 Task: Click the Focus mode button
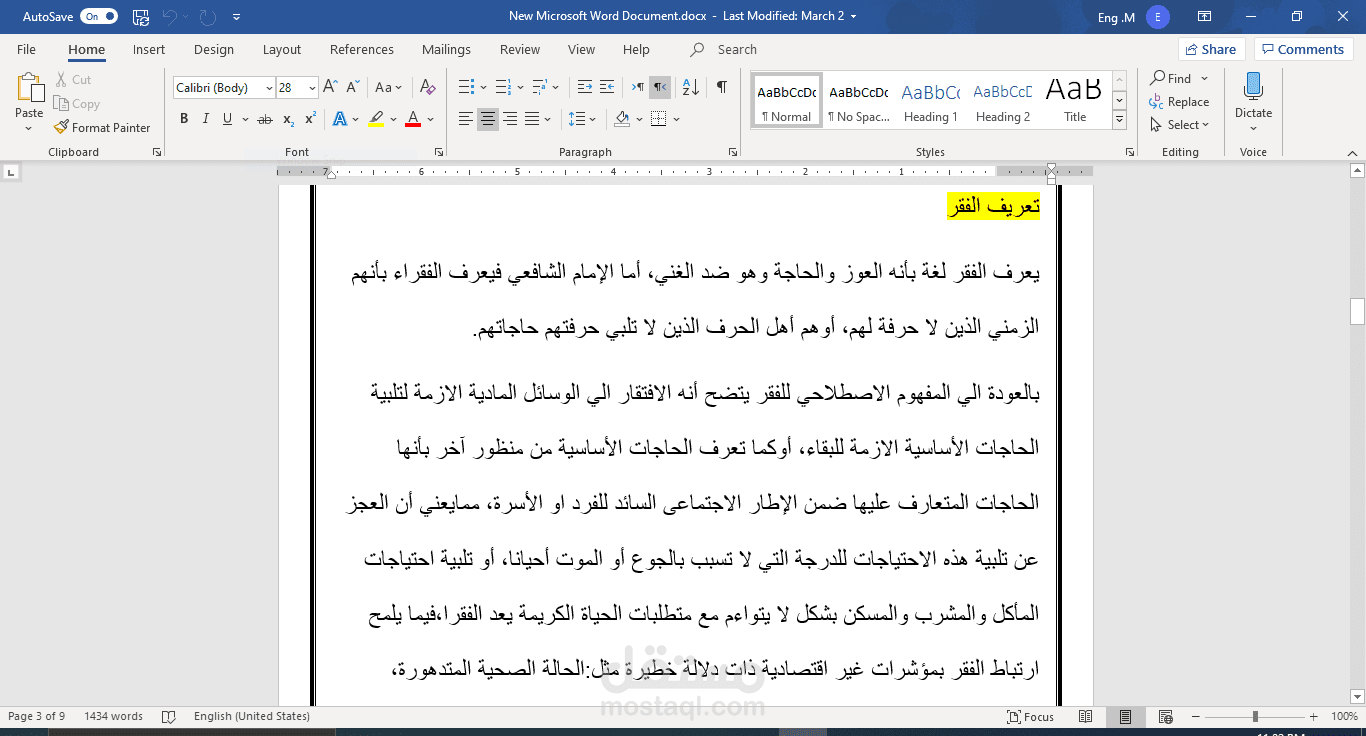click(1031, 717)
